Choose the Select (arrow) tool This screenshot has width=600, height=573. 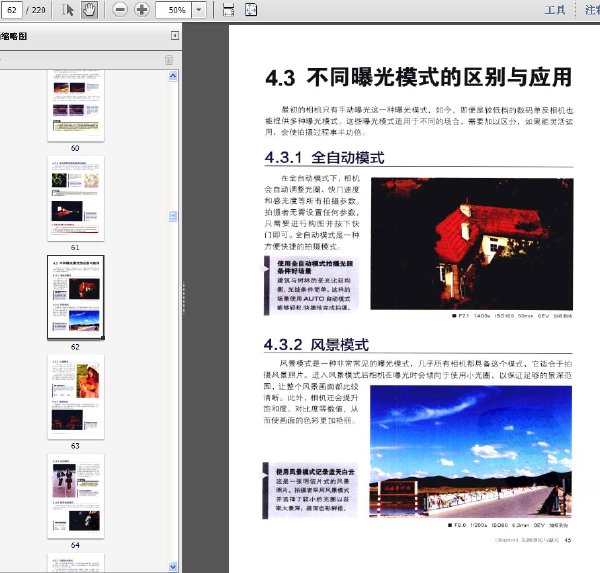(x=68, y=10)
